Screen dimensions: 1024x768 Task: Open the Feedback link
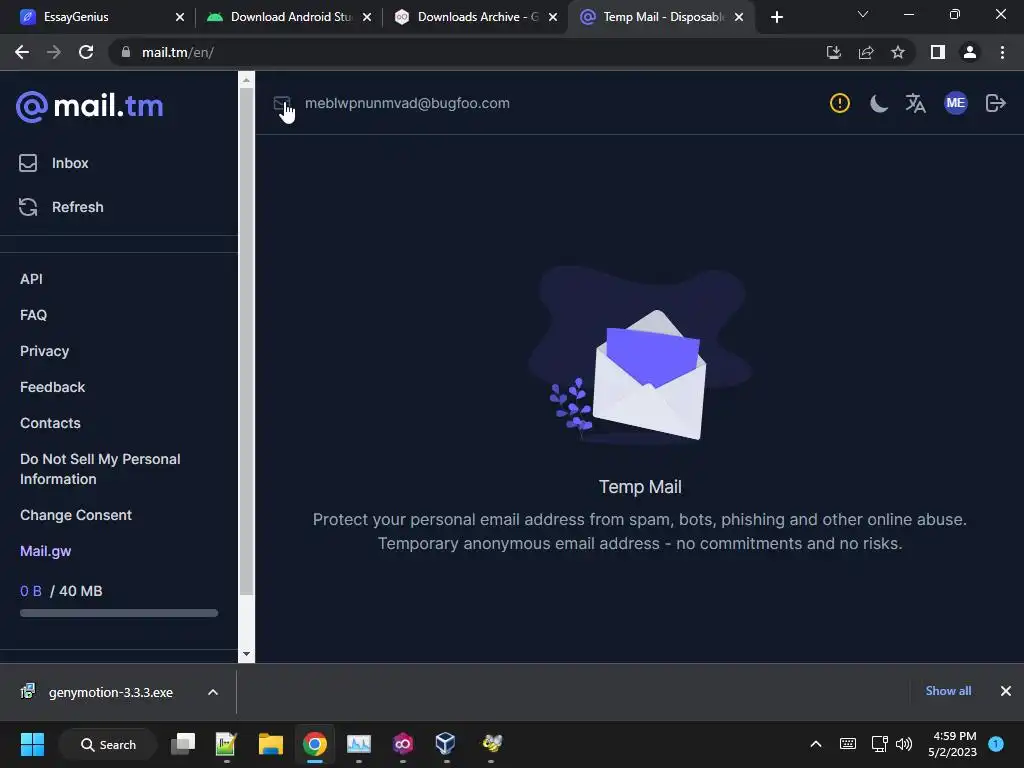click(x=52, y=387)
